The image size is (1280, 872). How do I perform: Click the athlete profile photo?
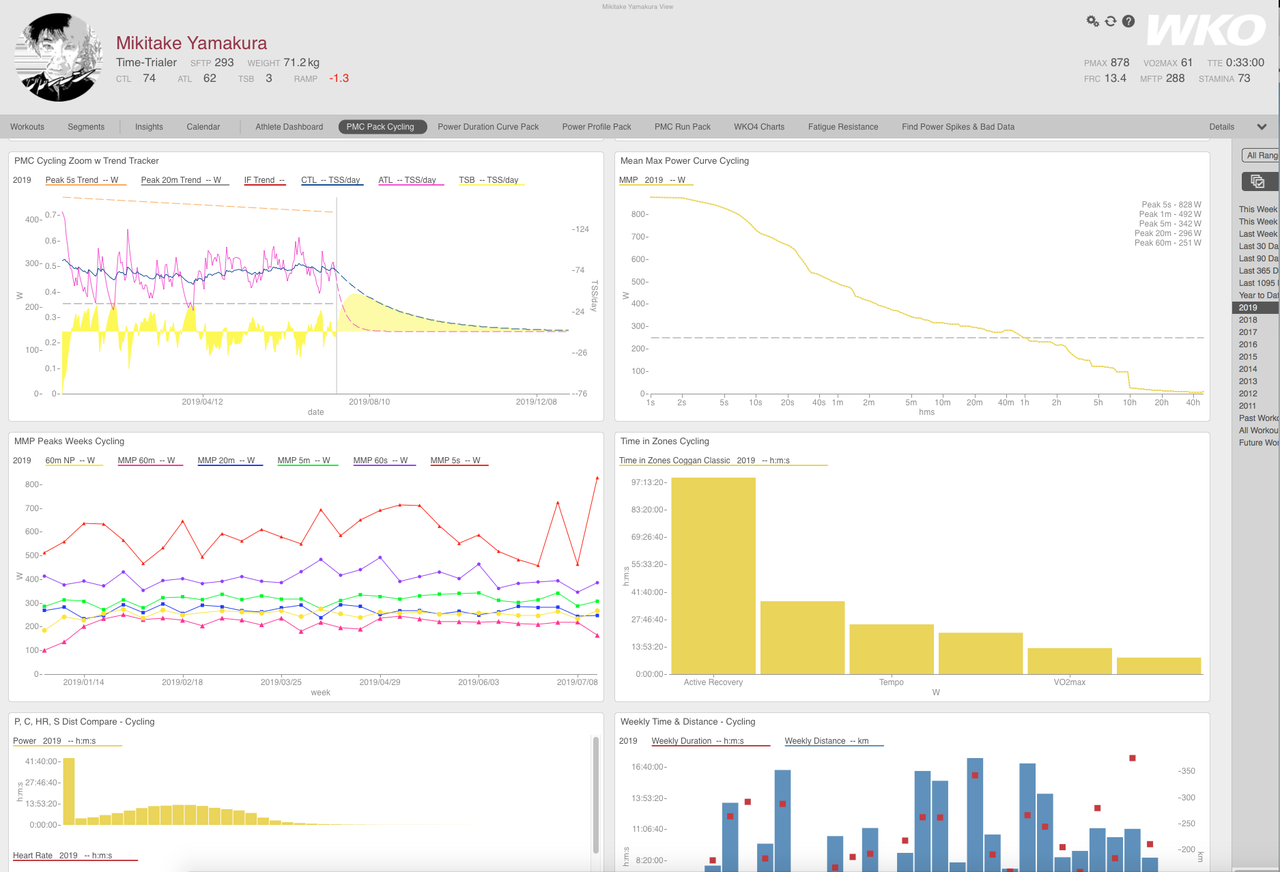click(x=58, y=58)
